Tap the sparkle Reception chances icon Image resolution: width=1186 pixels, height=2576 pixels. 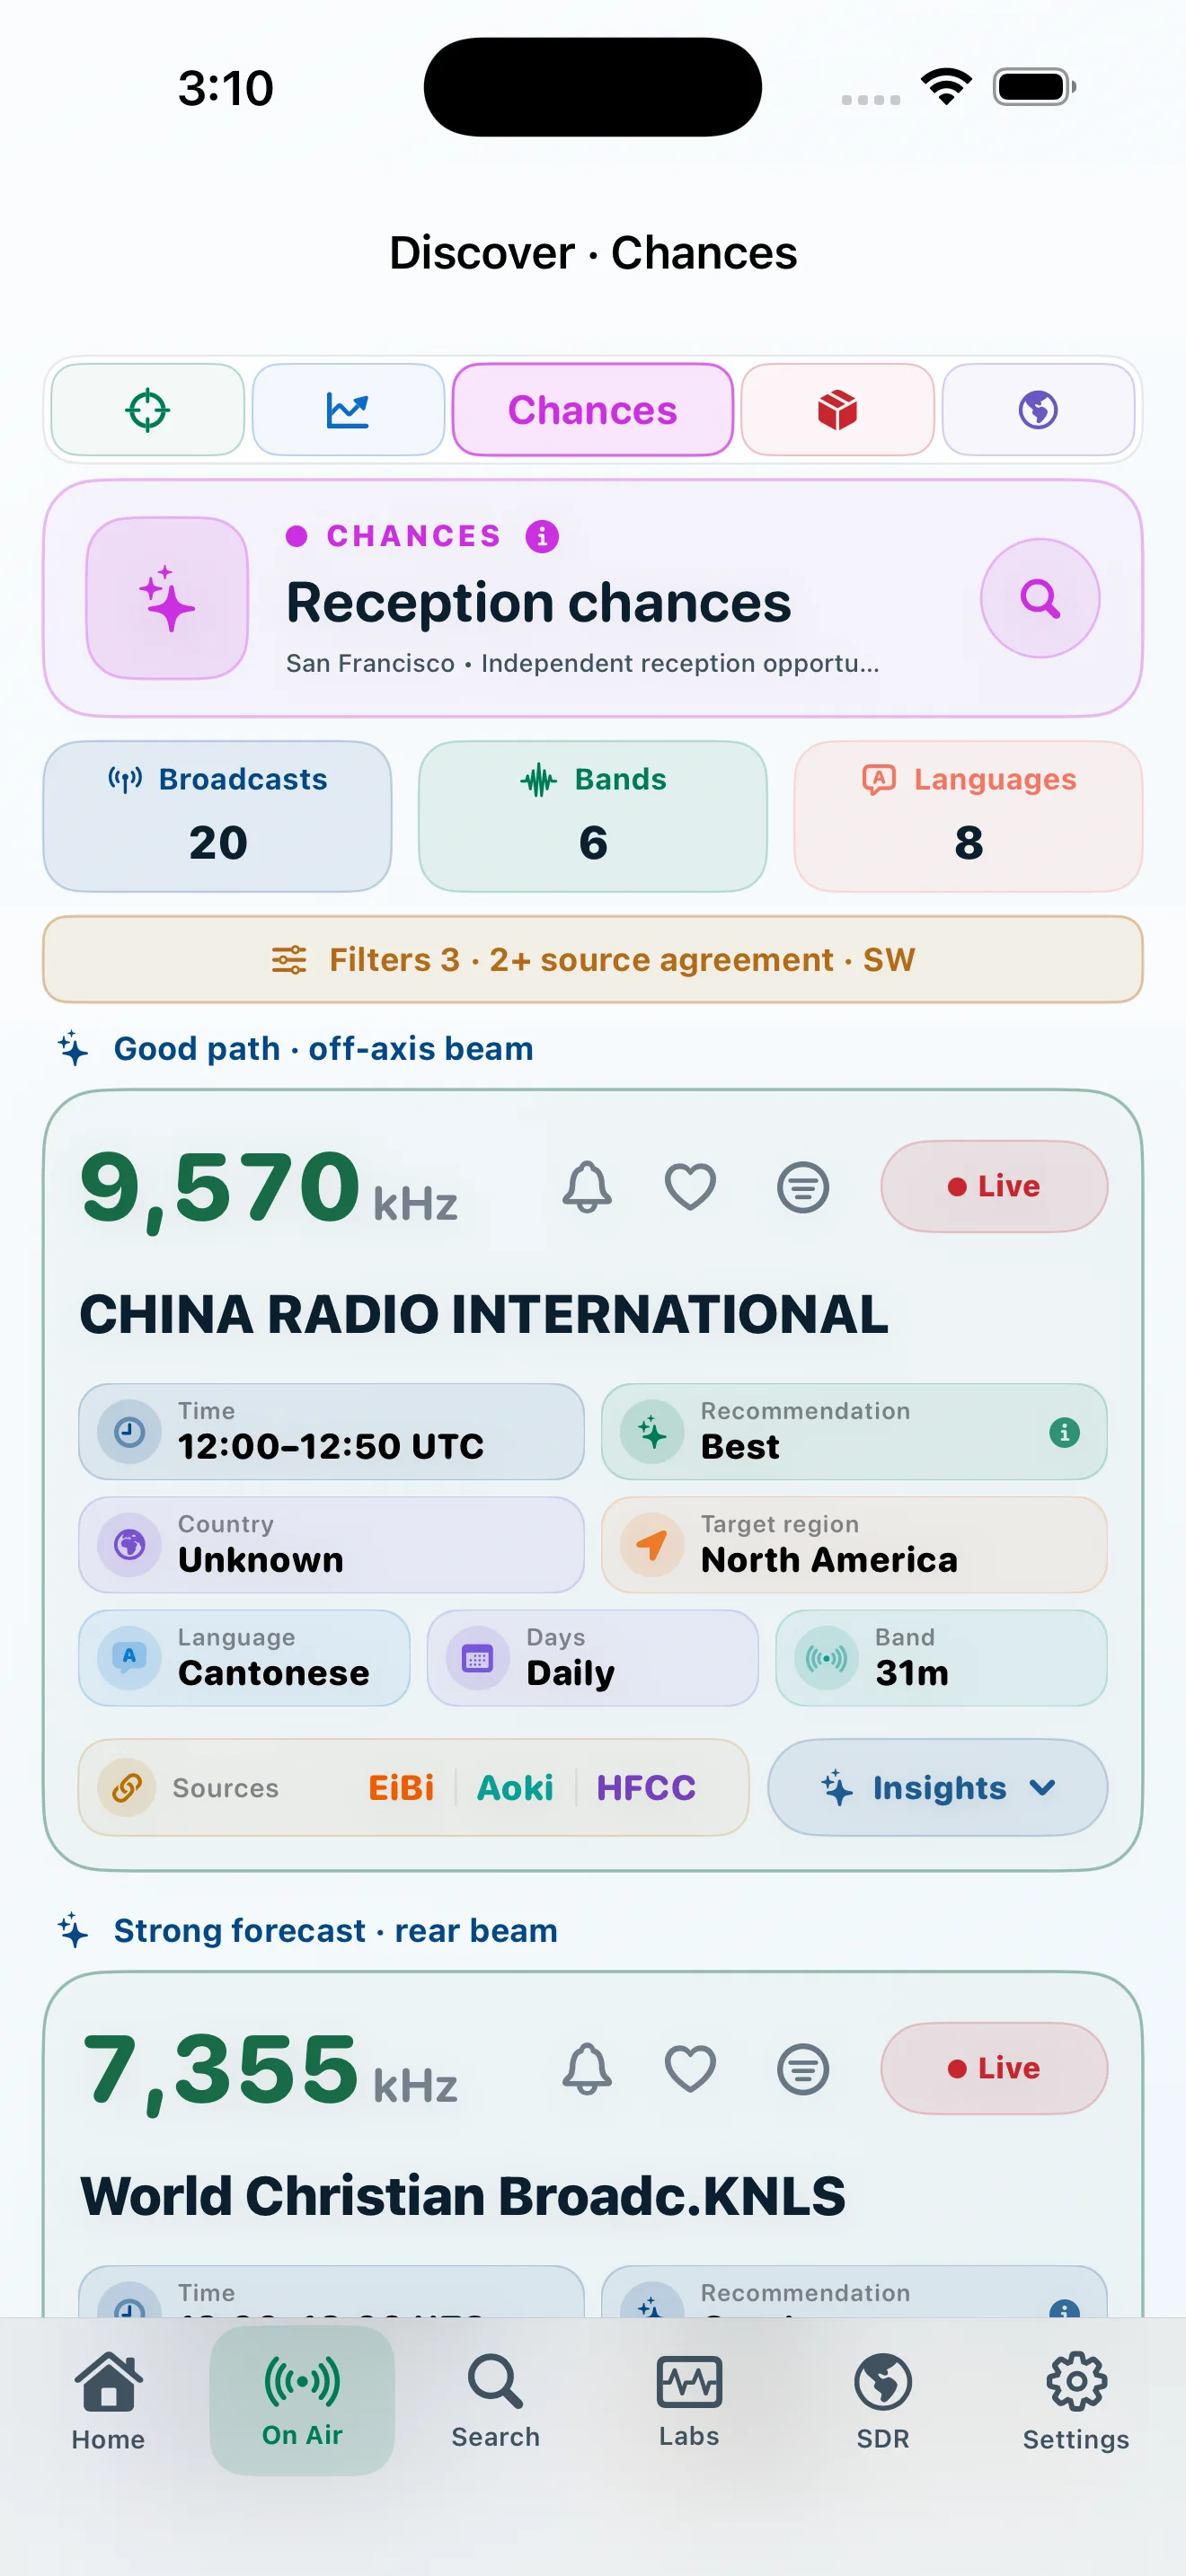pyautogui.click(x=167, y=598)
